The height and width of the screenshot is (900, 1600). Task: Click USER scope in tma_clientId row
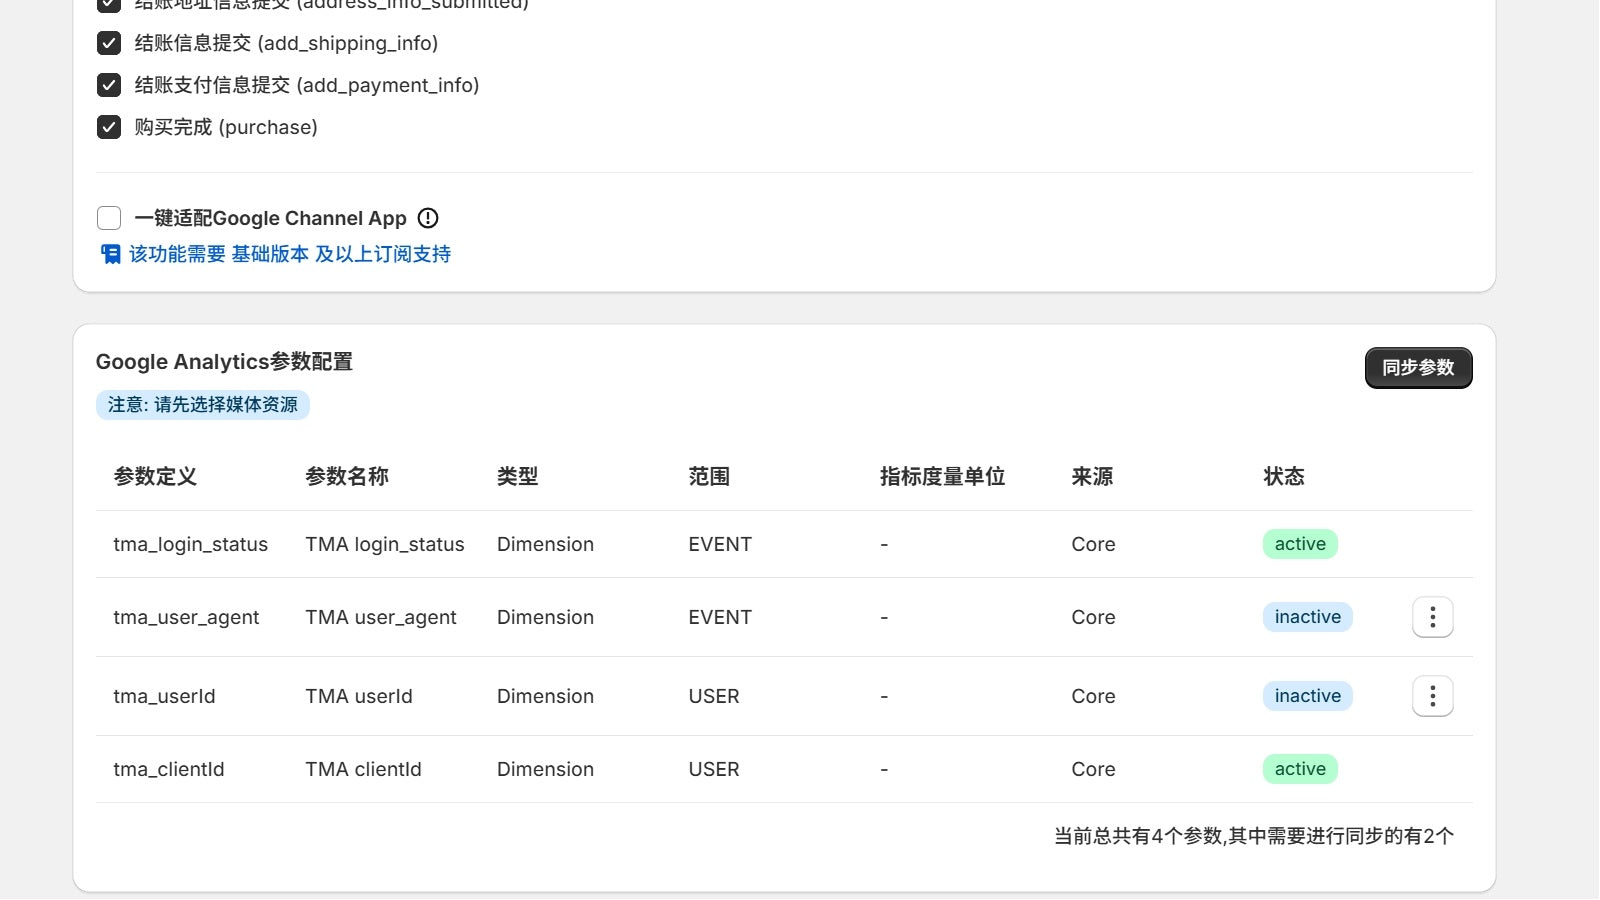[x=714, y=769]
